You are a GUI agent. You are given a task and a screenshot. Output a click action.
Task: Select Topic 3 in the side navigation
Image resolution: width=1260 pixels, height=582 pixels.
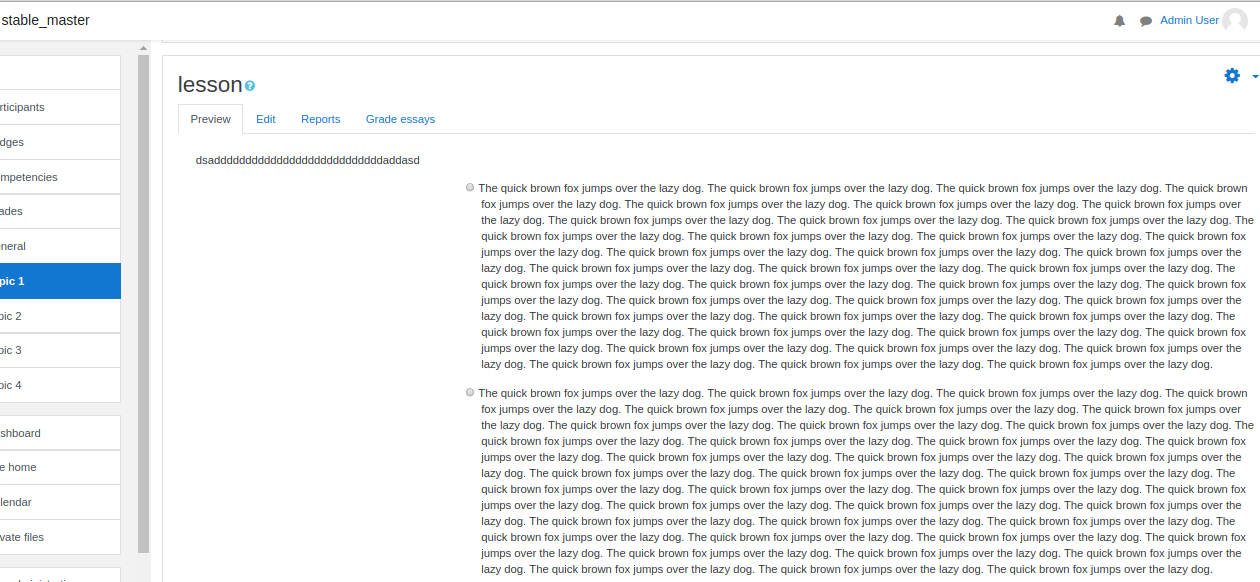[60, 350]
